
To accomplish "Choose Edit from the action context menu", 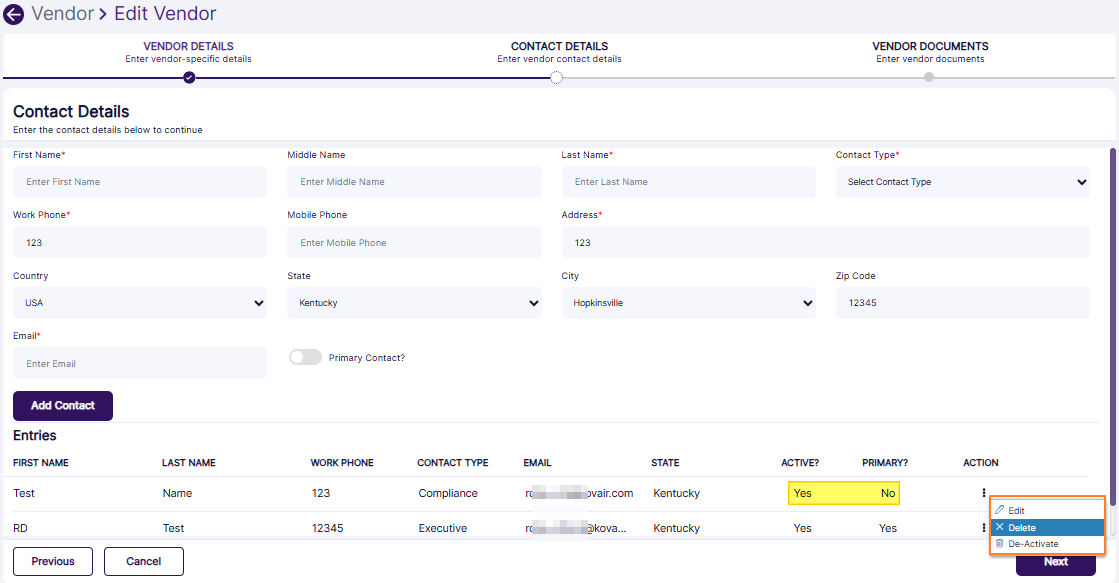I will coord(1016,510).
